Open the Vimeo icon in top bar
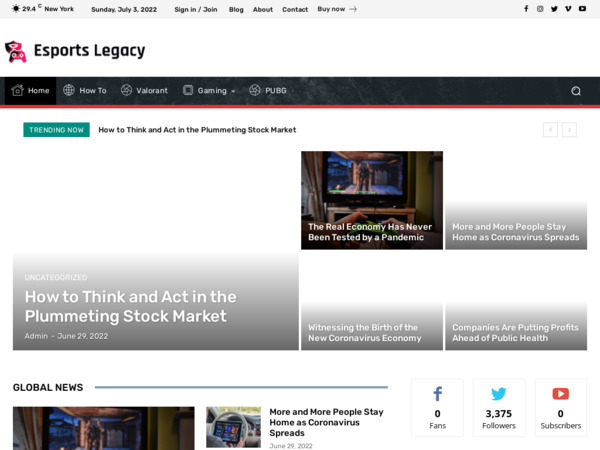Viewport: 600px width, 450px height. point(568,9)
